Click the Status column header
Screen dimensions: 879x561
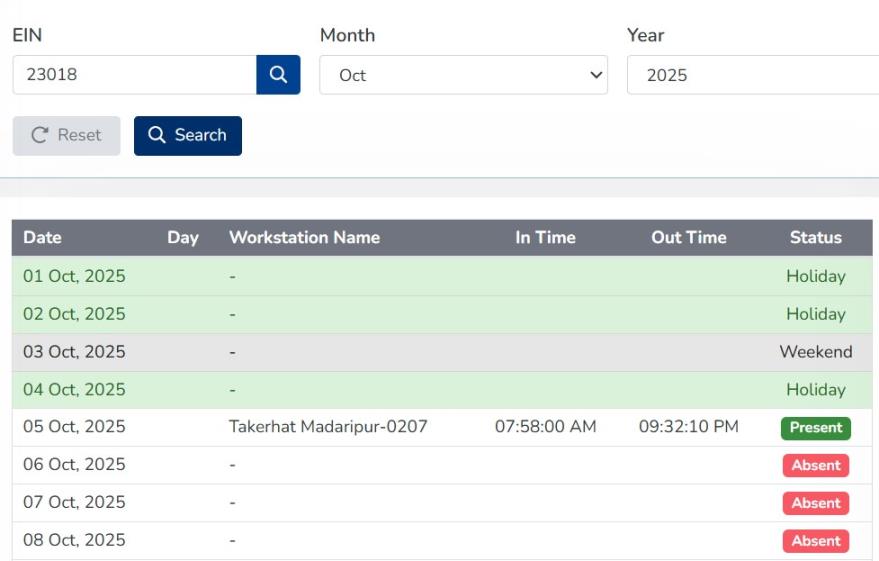pos(815,238)
